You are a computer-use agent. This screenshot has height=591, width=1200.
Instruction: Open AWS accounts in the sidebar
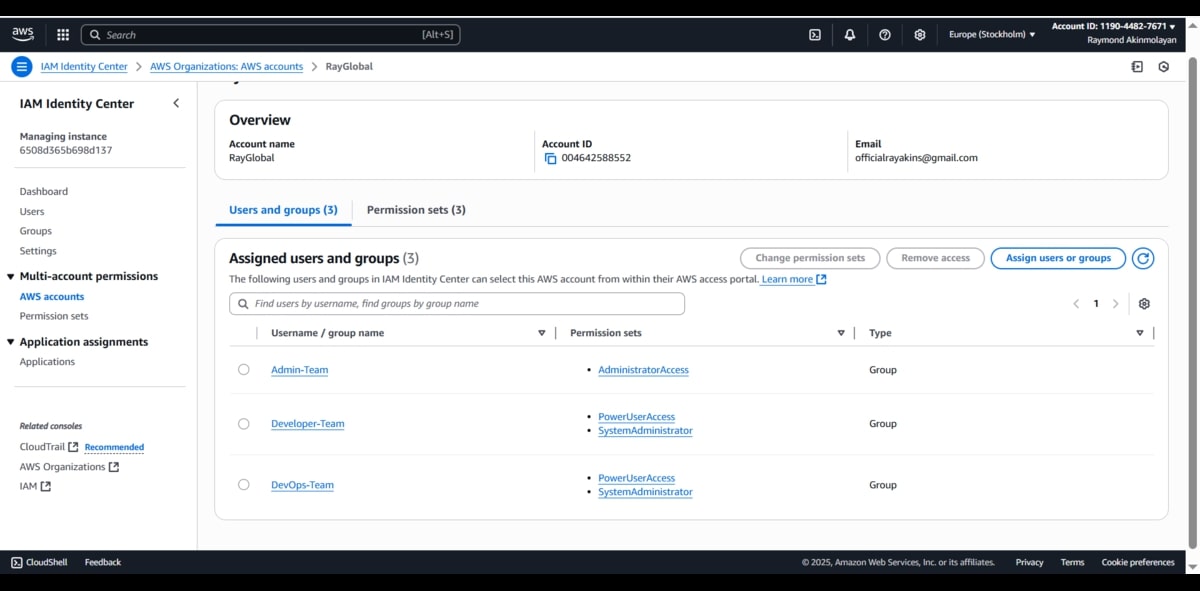52,296
